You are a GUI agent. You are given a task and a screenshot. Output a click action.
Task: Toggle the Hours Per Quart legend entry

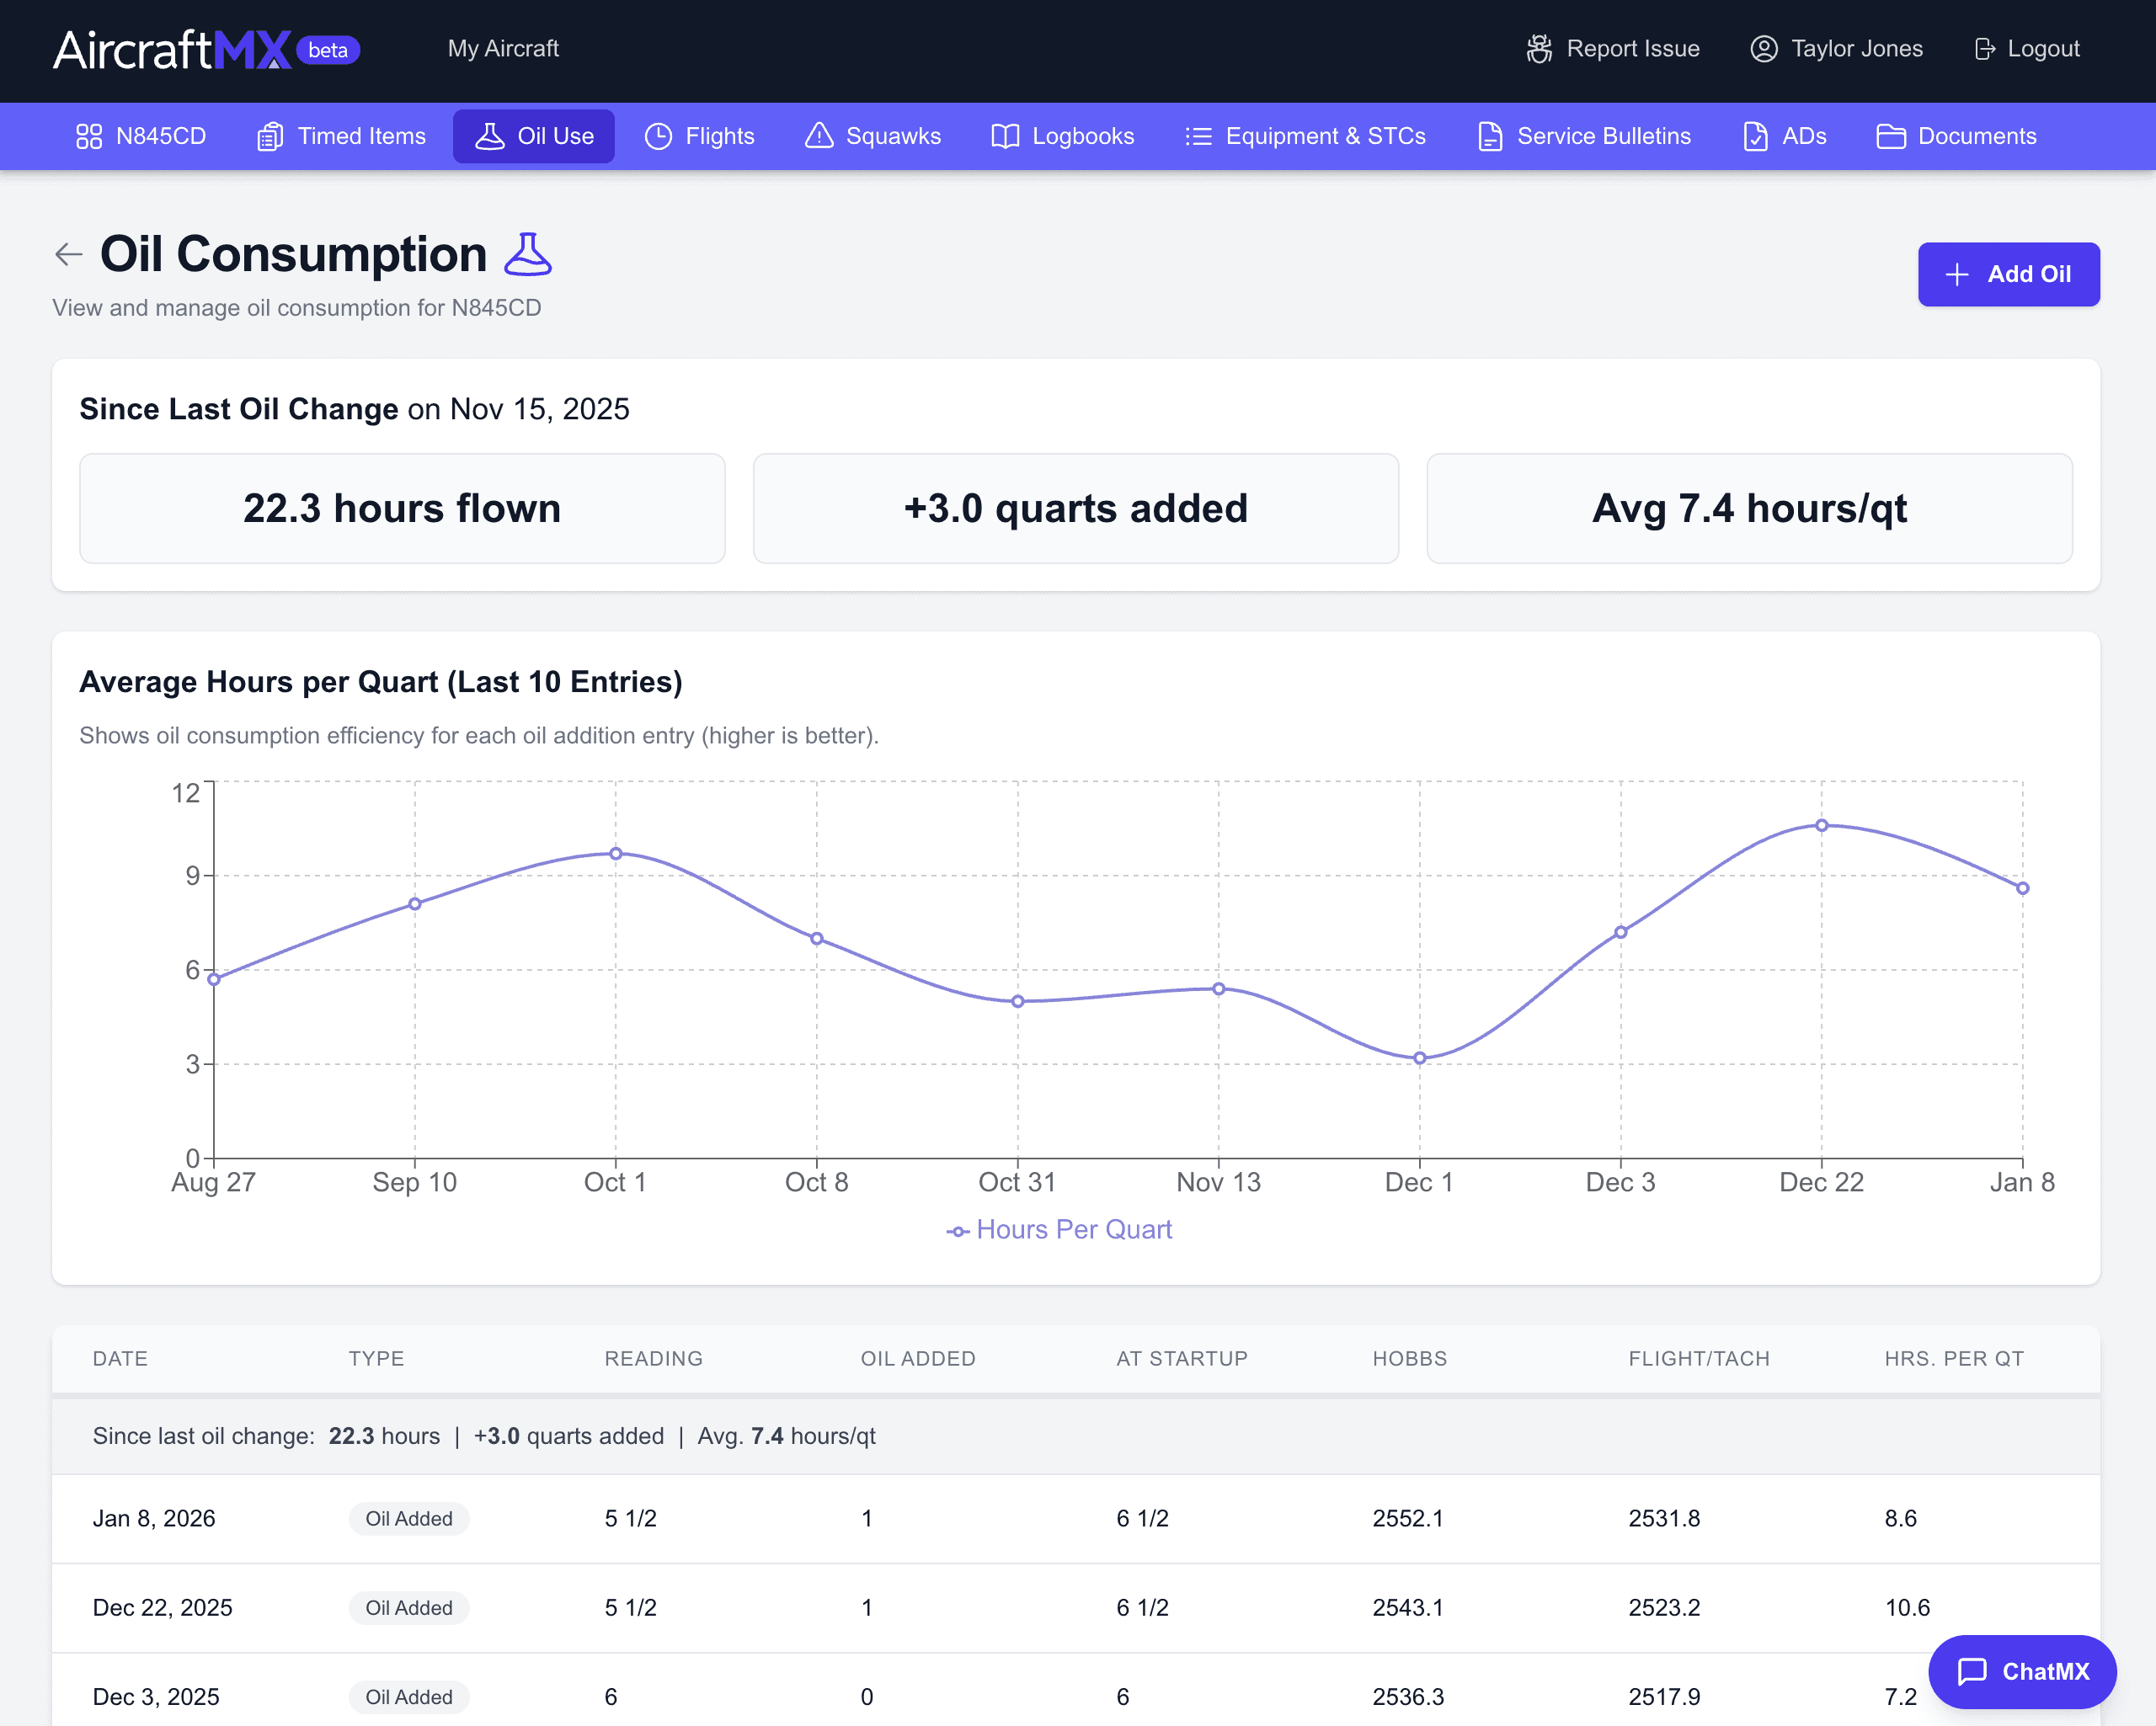coord(1059,1229)
